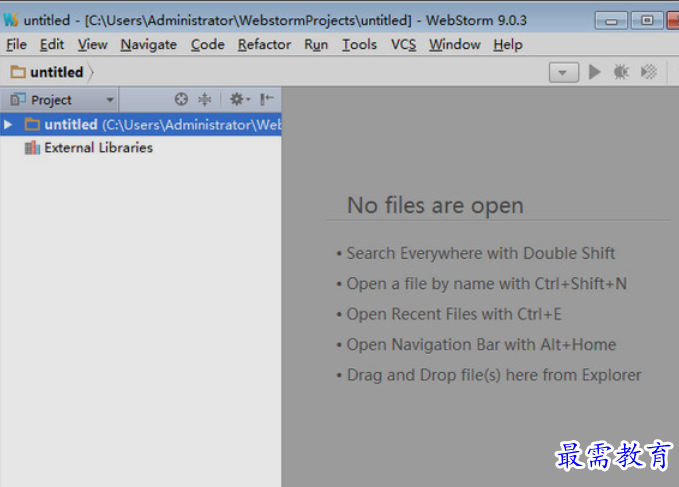Open the File menu
This screenshot has height=487, width=679.
(x=16, y=44)
